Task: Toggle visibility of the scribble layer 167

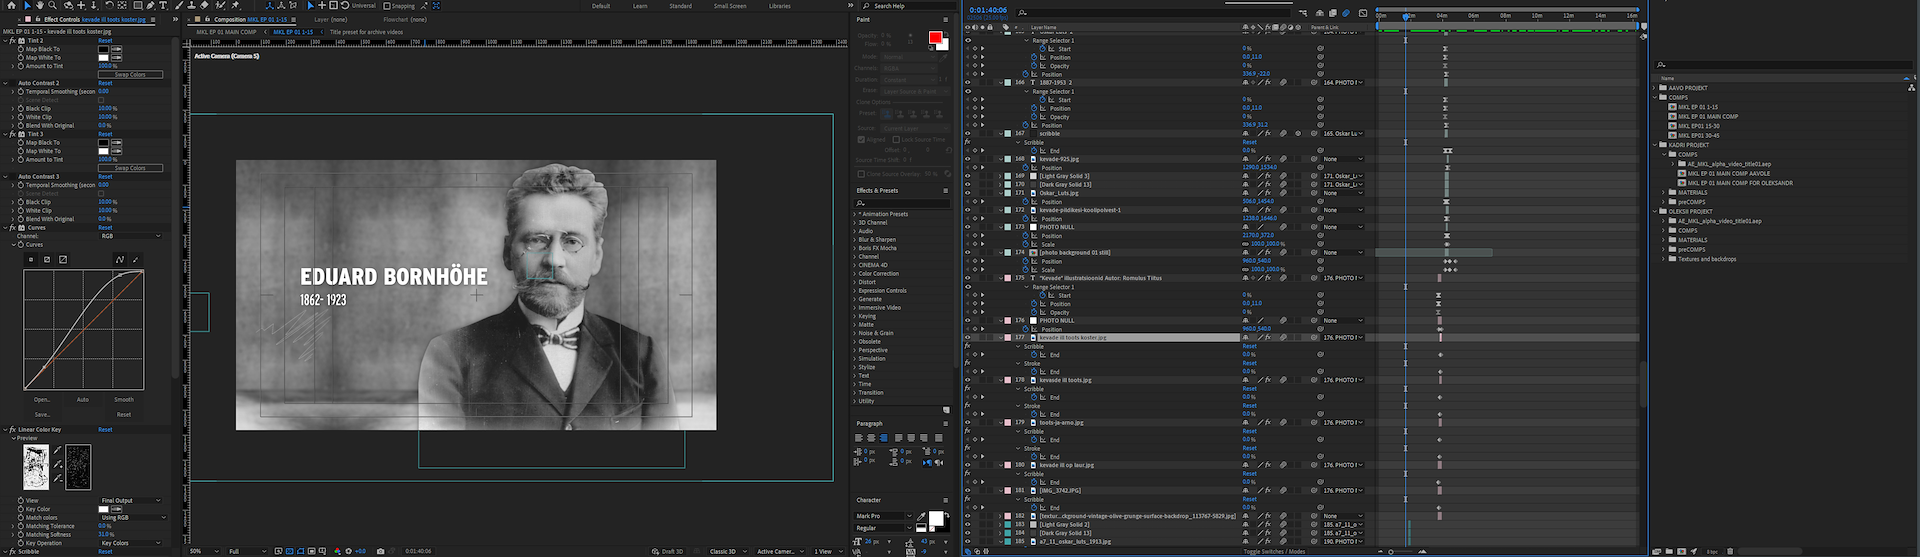Action: (x=967, y=134)
